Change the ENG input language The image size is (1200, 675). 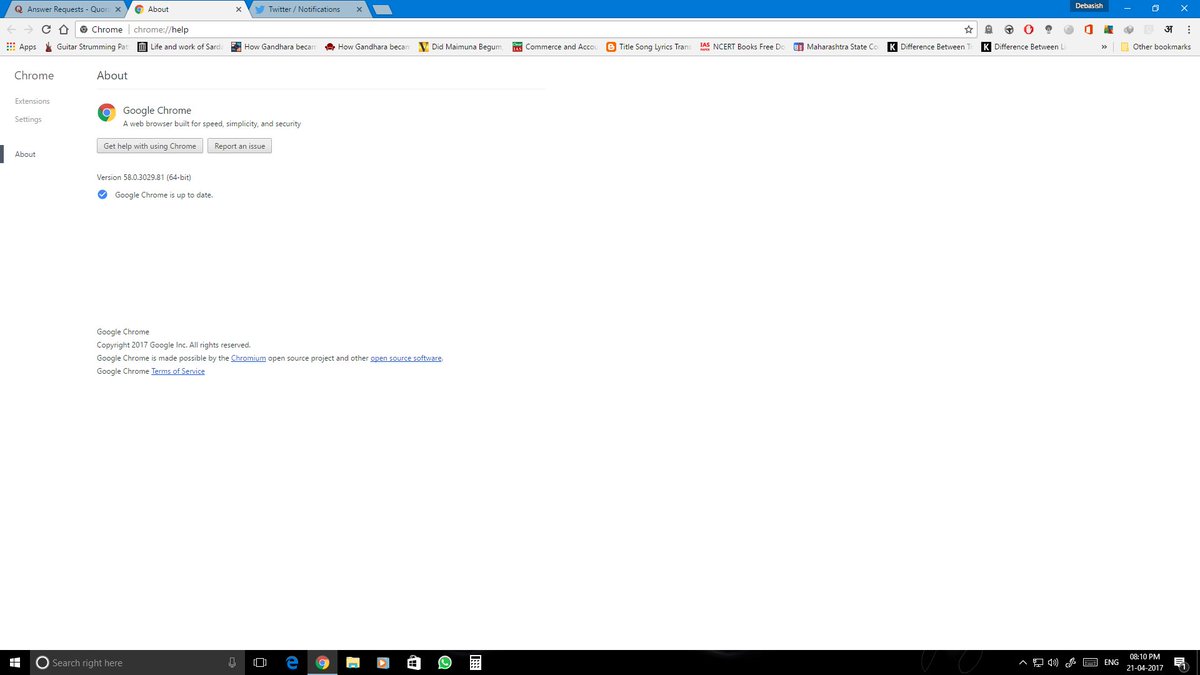tap(1110, 662)
